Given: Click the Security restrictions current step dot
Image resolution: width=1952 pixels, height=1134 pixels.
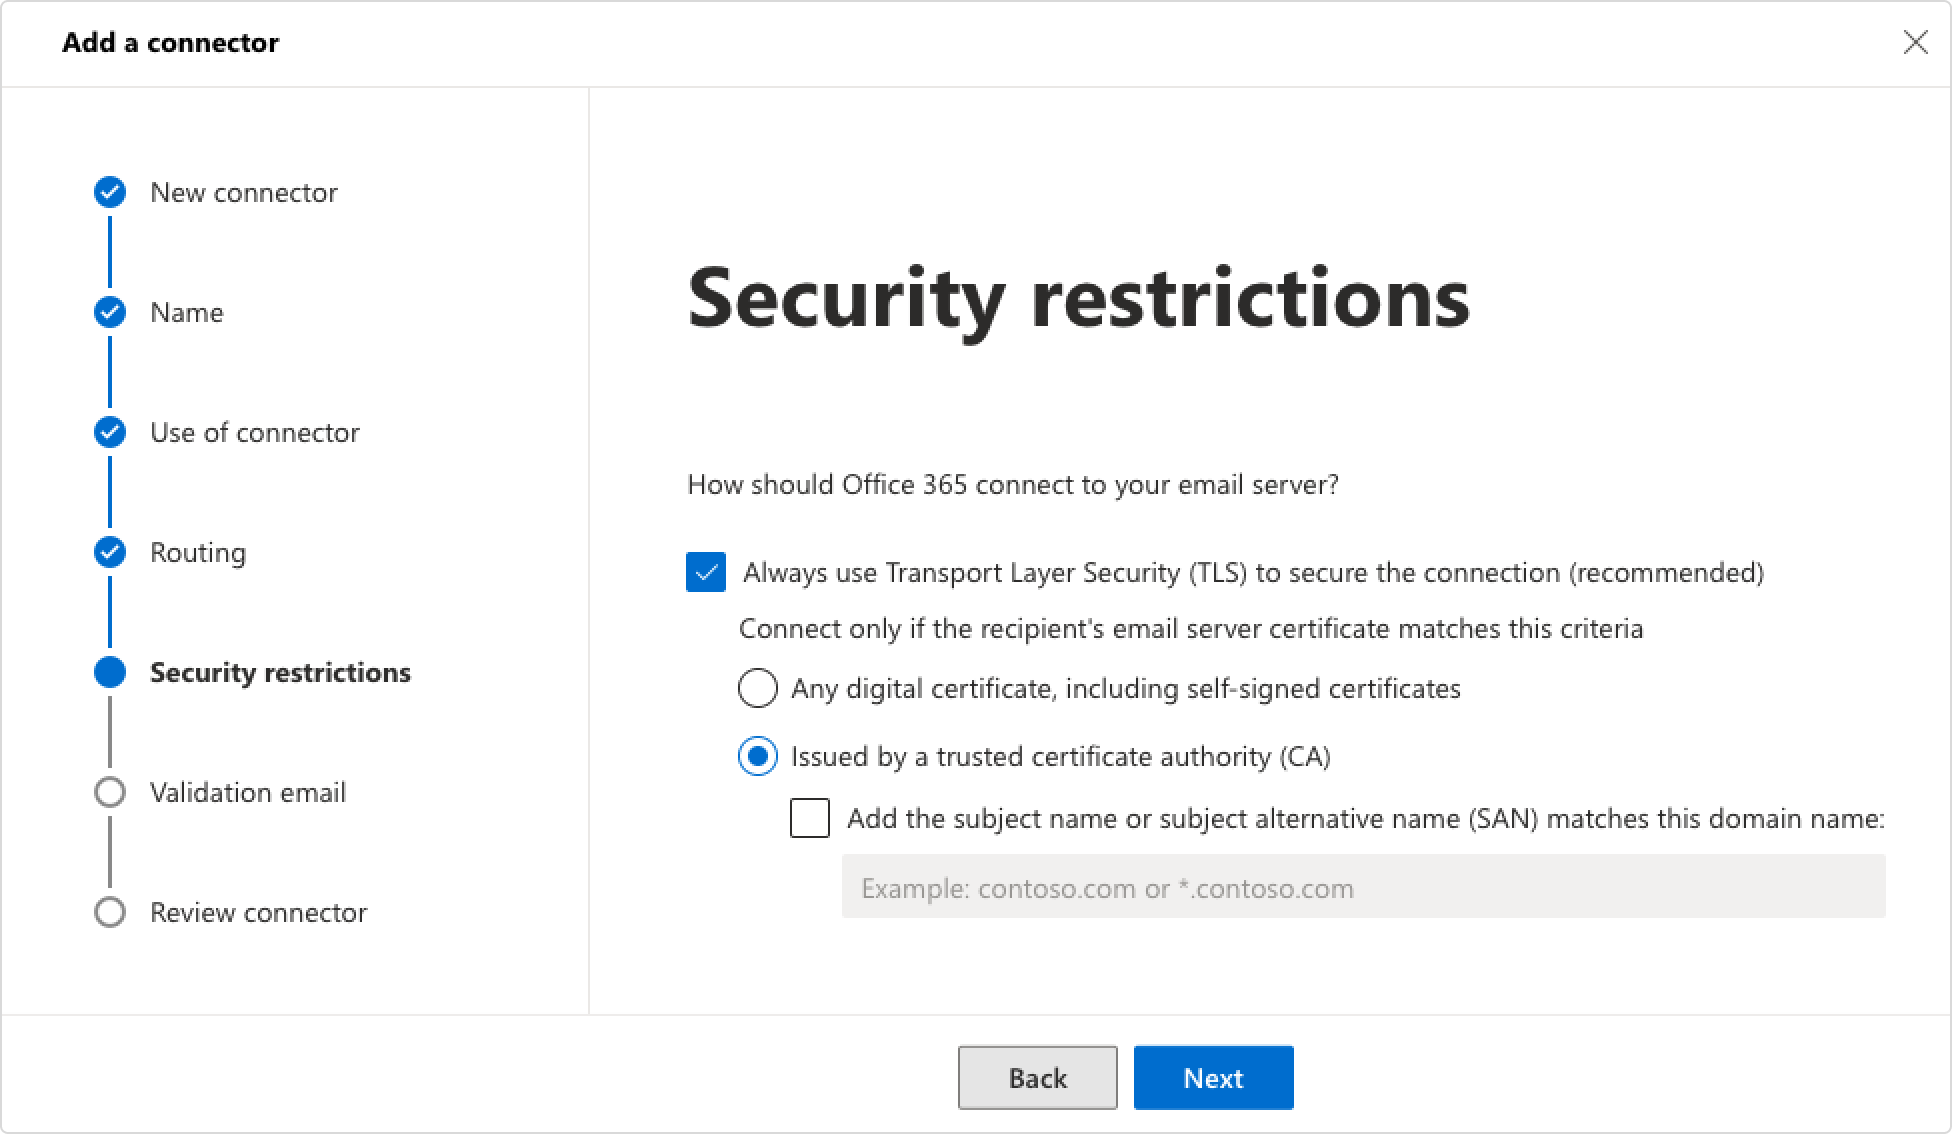Looking at the screenshot, I should pos(110,672).
